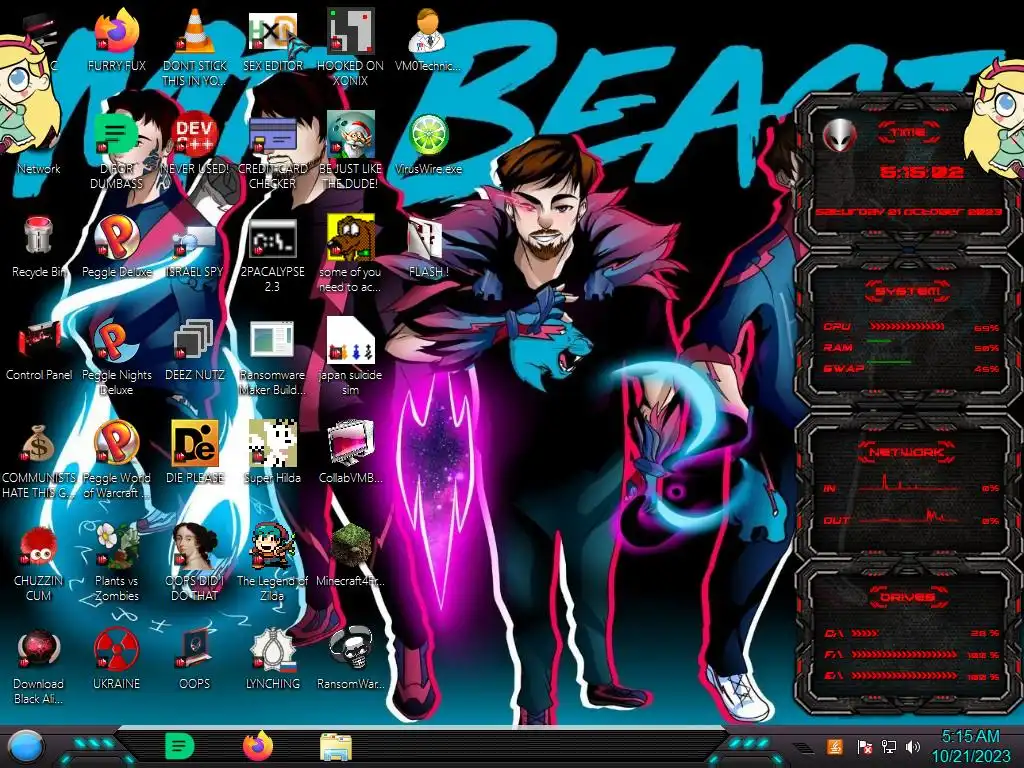This screenshot has width=1024, height=768.
Task: Click the taskbar clock showing 5:15 AM
Action: click(970, 747)
